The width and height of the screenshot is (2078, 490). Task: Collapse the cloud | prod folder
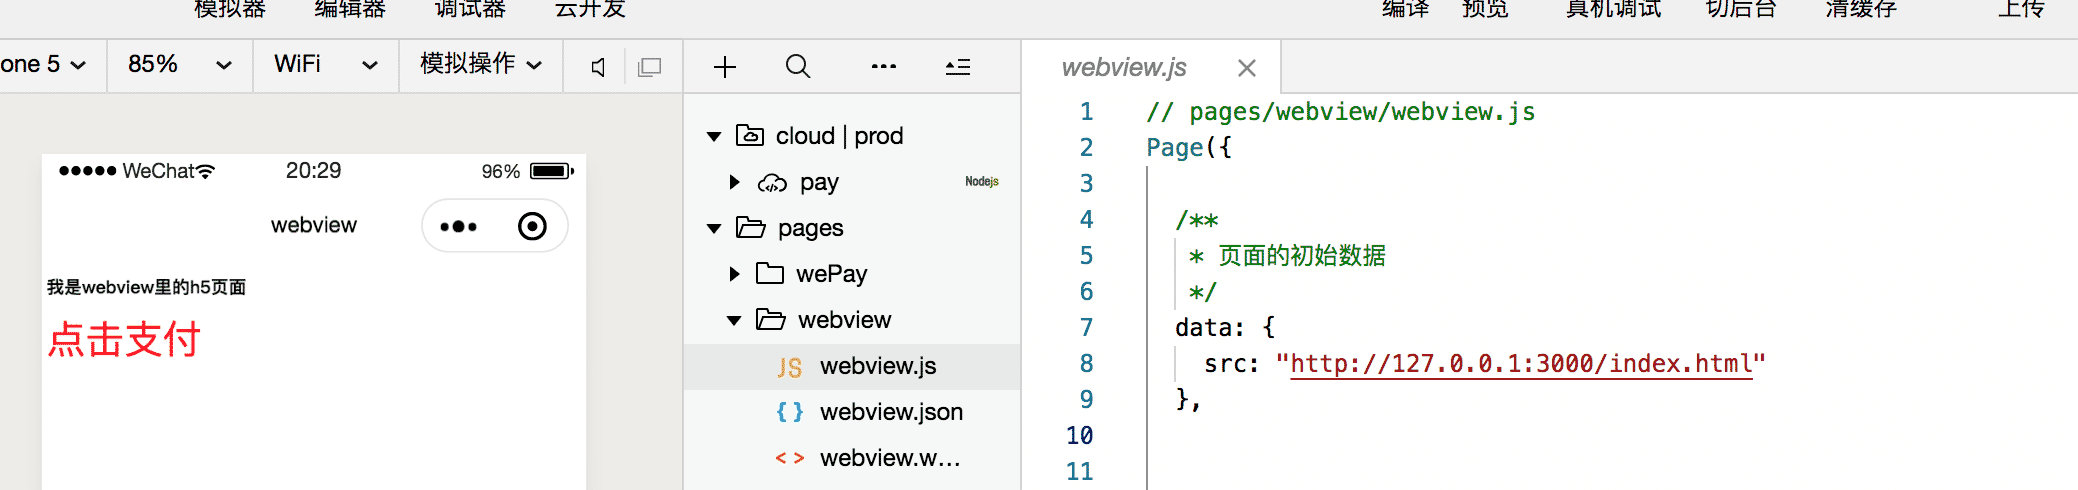[x=714, y=136]
